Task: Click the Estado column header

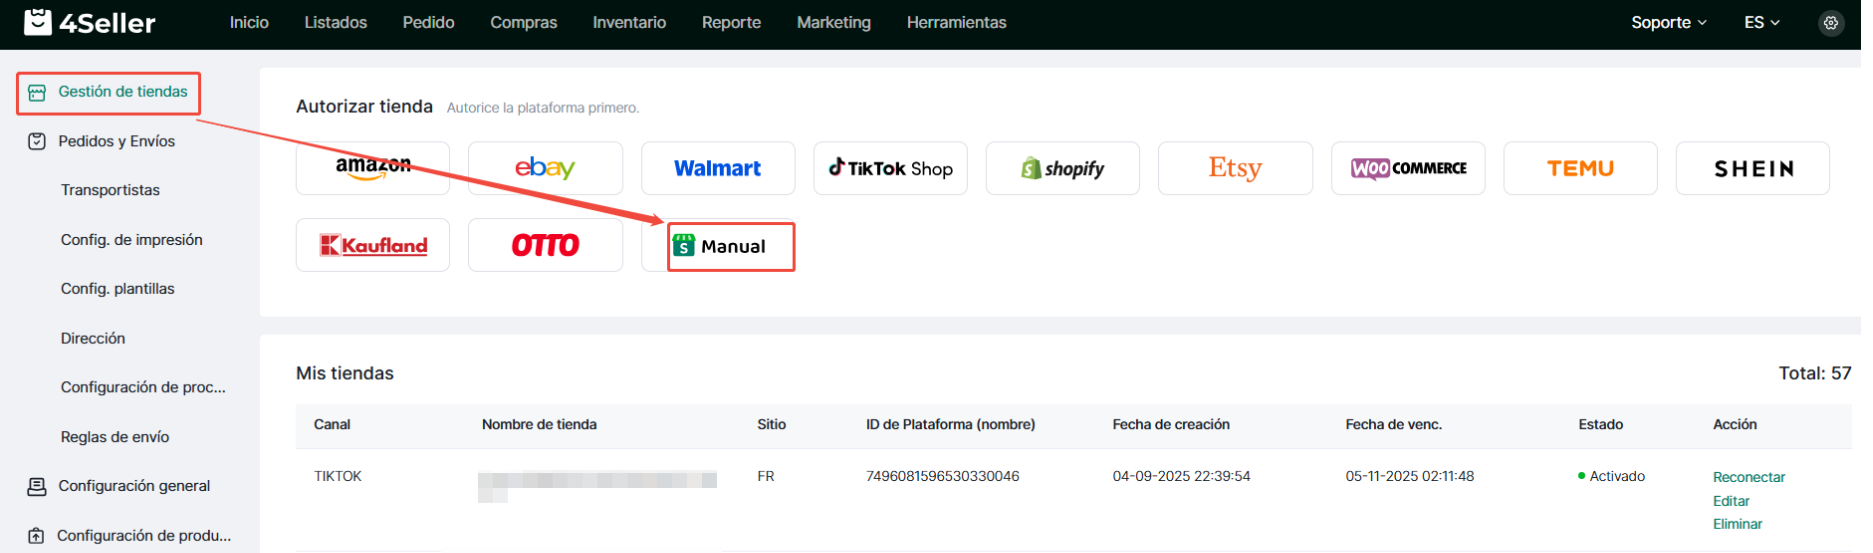Action: click(x=1600, y=425)
